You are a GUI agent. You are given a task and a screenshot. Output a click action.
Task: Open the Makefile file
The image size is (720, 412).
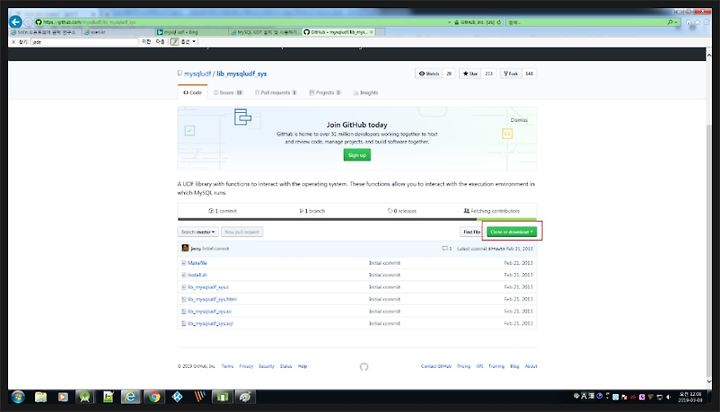197,263
